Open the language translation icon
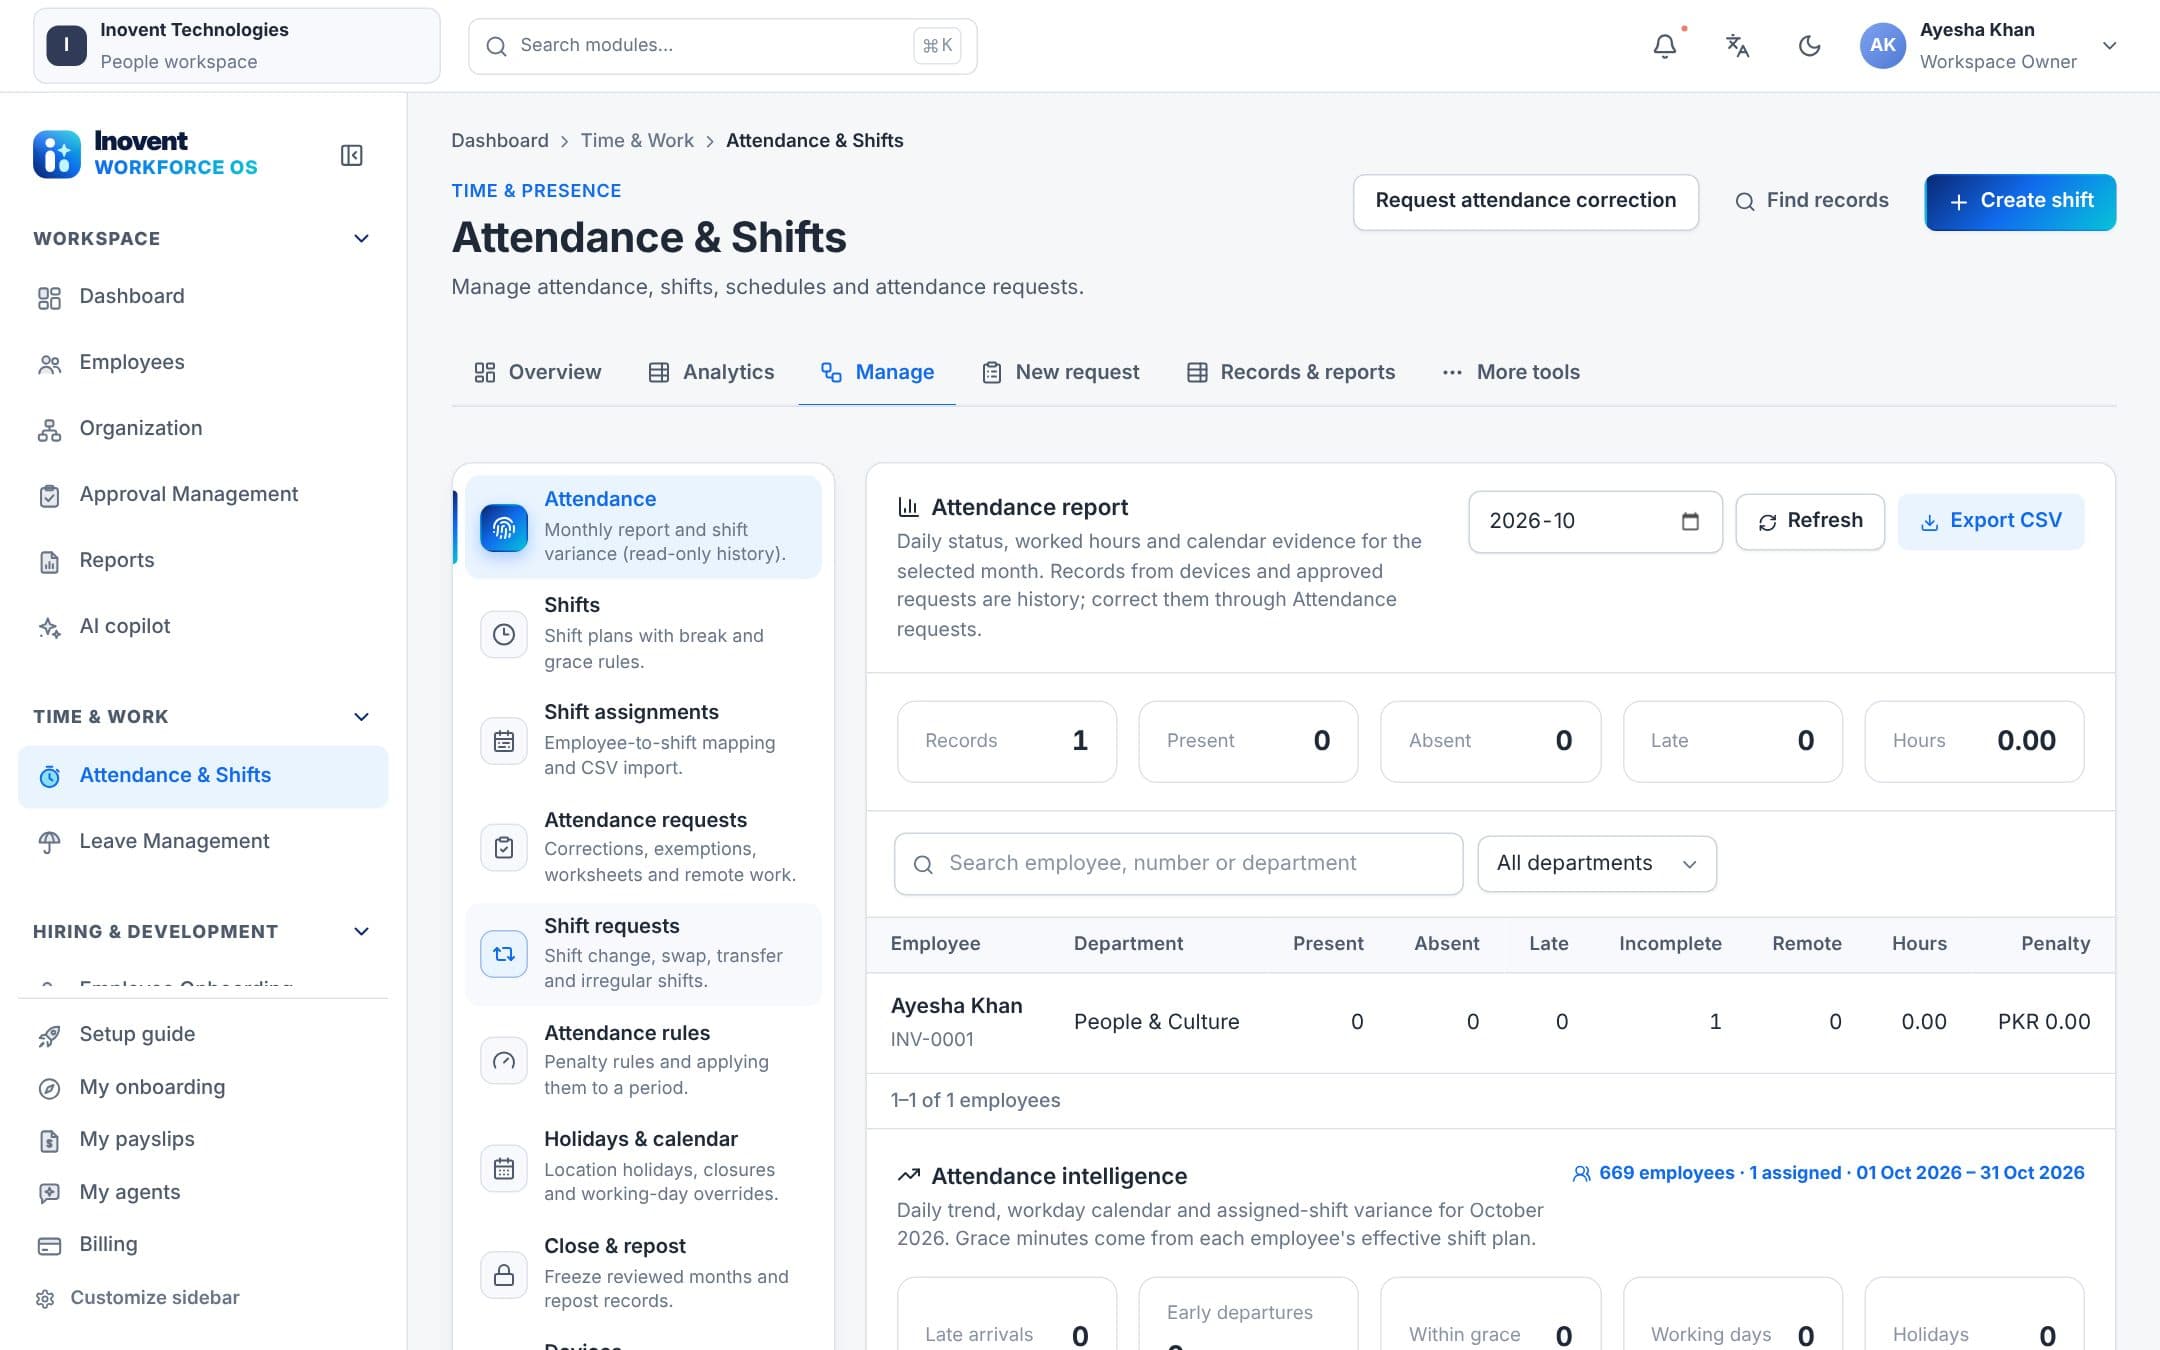Viewport: 2160px width, 1350px height. point(1737,46)
